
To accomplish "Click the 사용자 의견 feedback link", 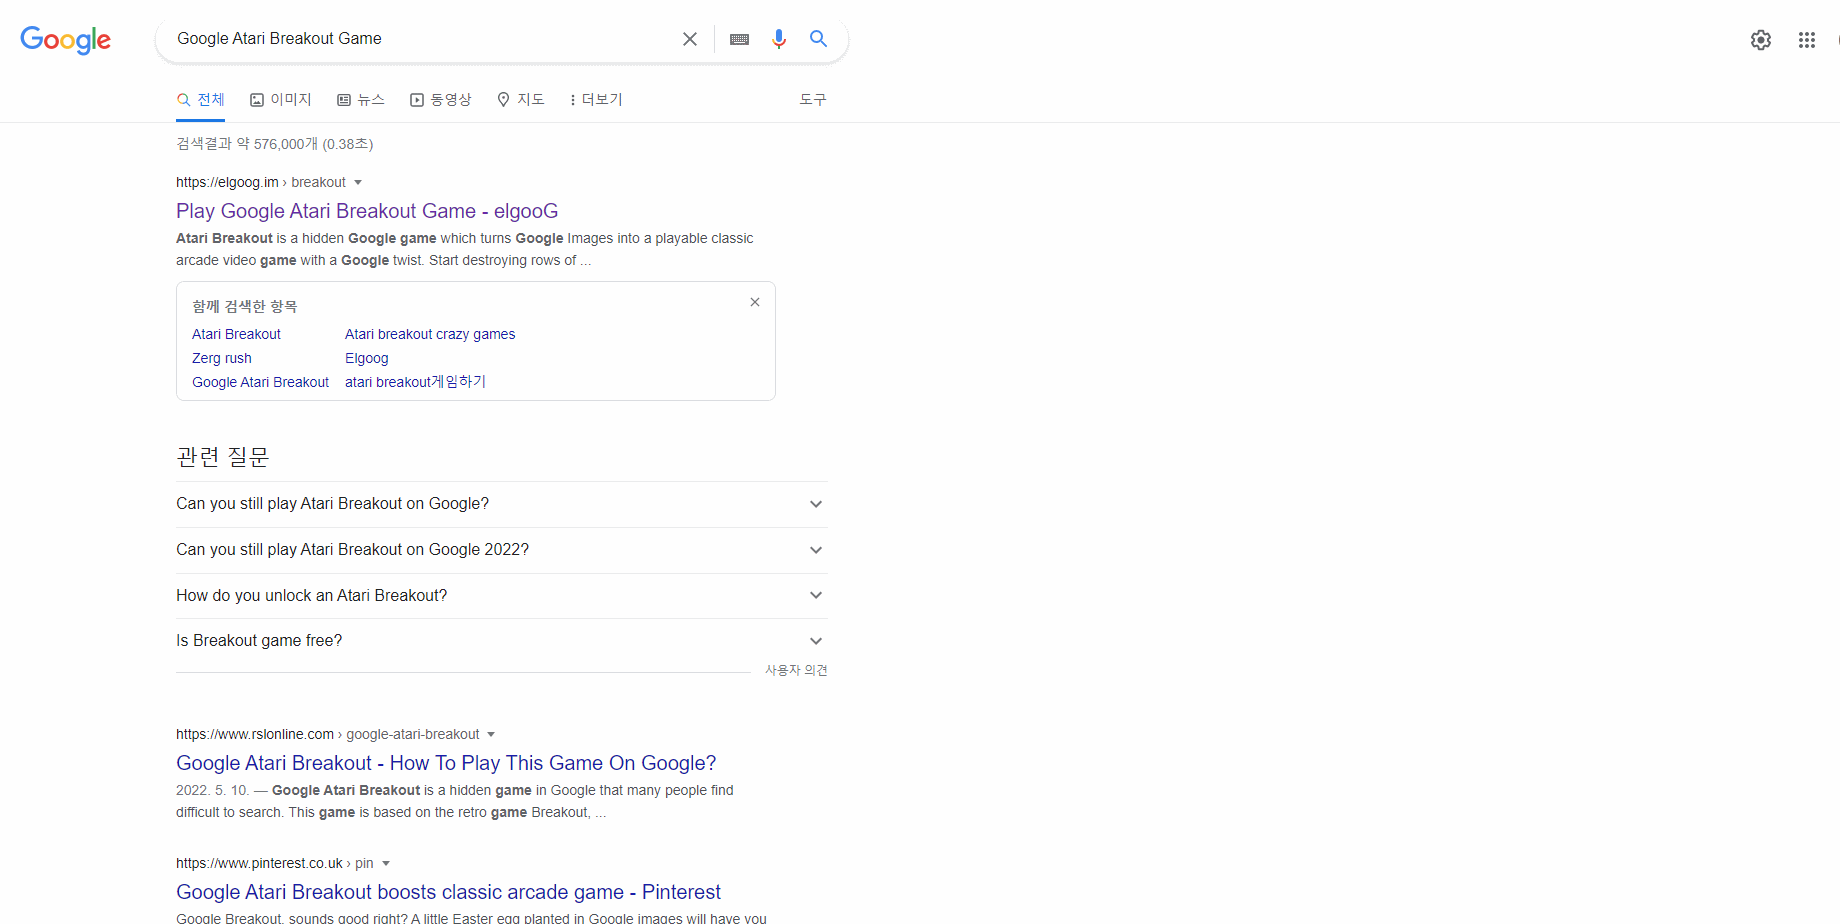I will click(x=796, y=670).
